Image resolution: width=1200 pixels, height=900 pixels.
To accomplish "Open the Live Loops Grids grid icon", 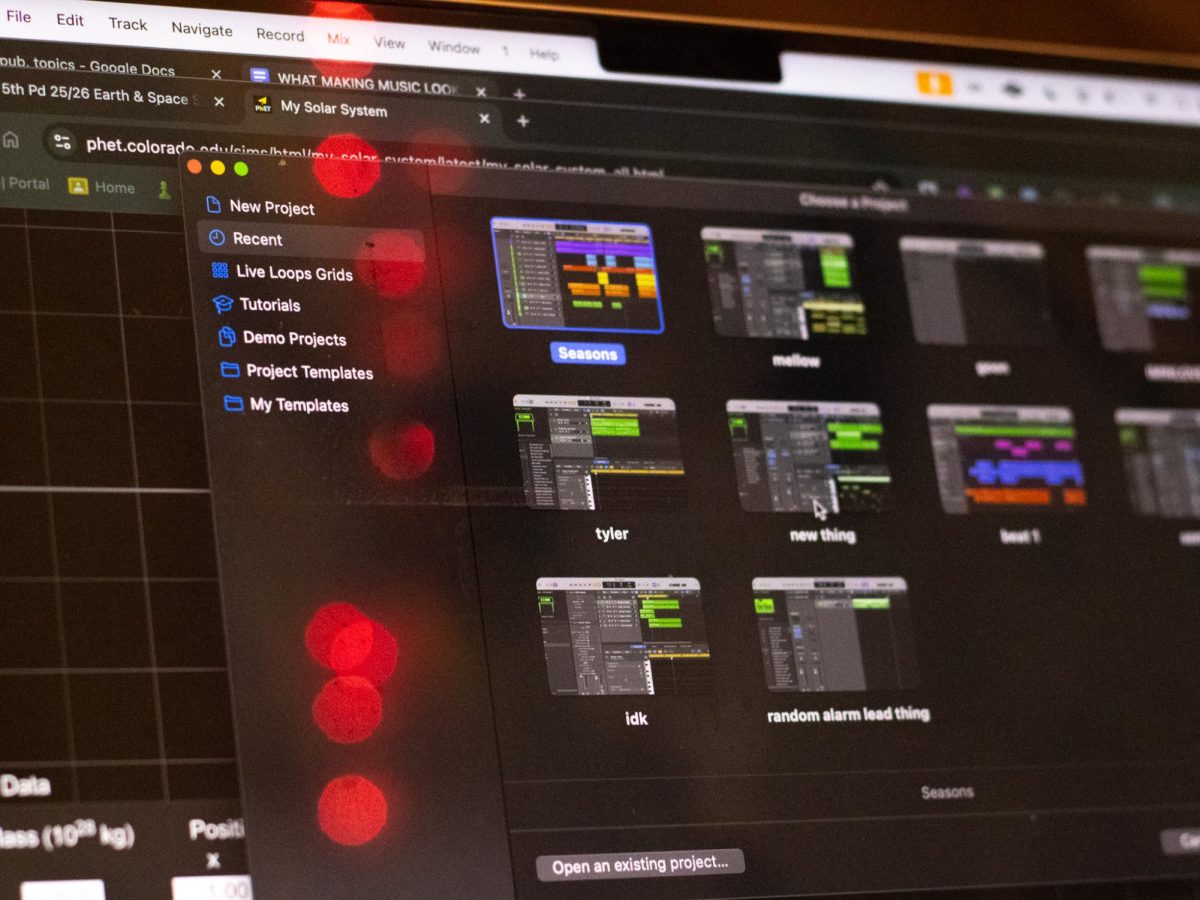I will pyautogui.click(x=220, y=270).
